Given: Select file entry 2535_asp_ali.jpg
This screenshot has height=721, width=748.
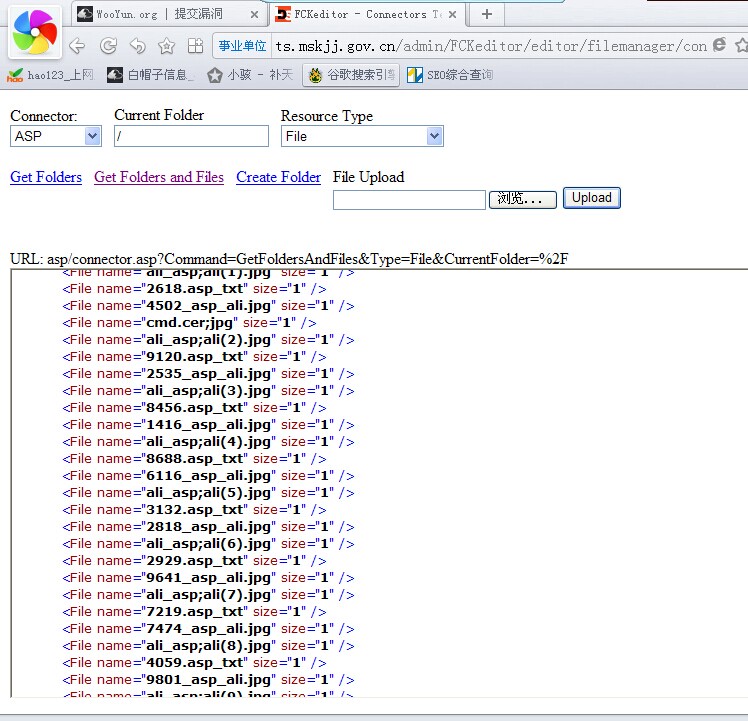Looking at the screenshot, I should [208, 374].
